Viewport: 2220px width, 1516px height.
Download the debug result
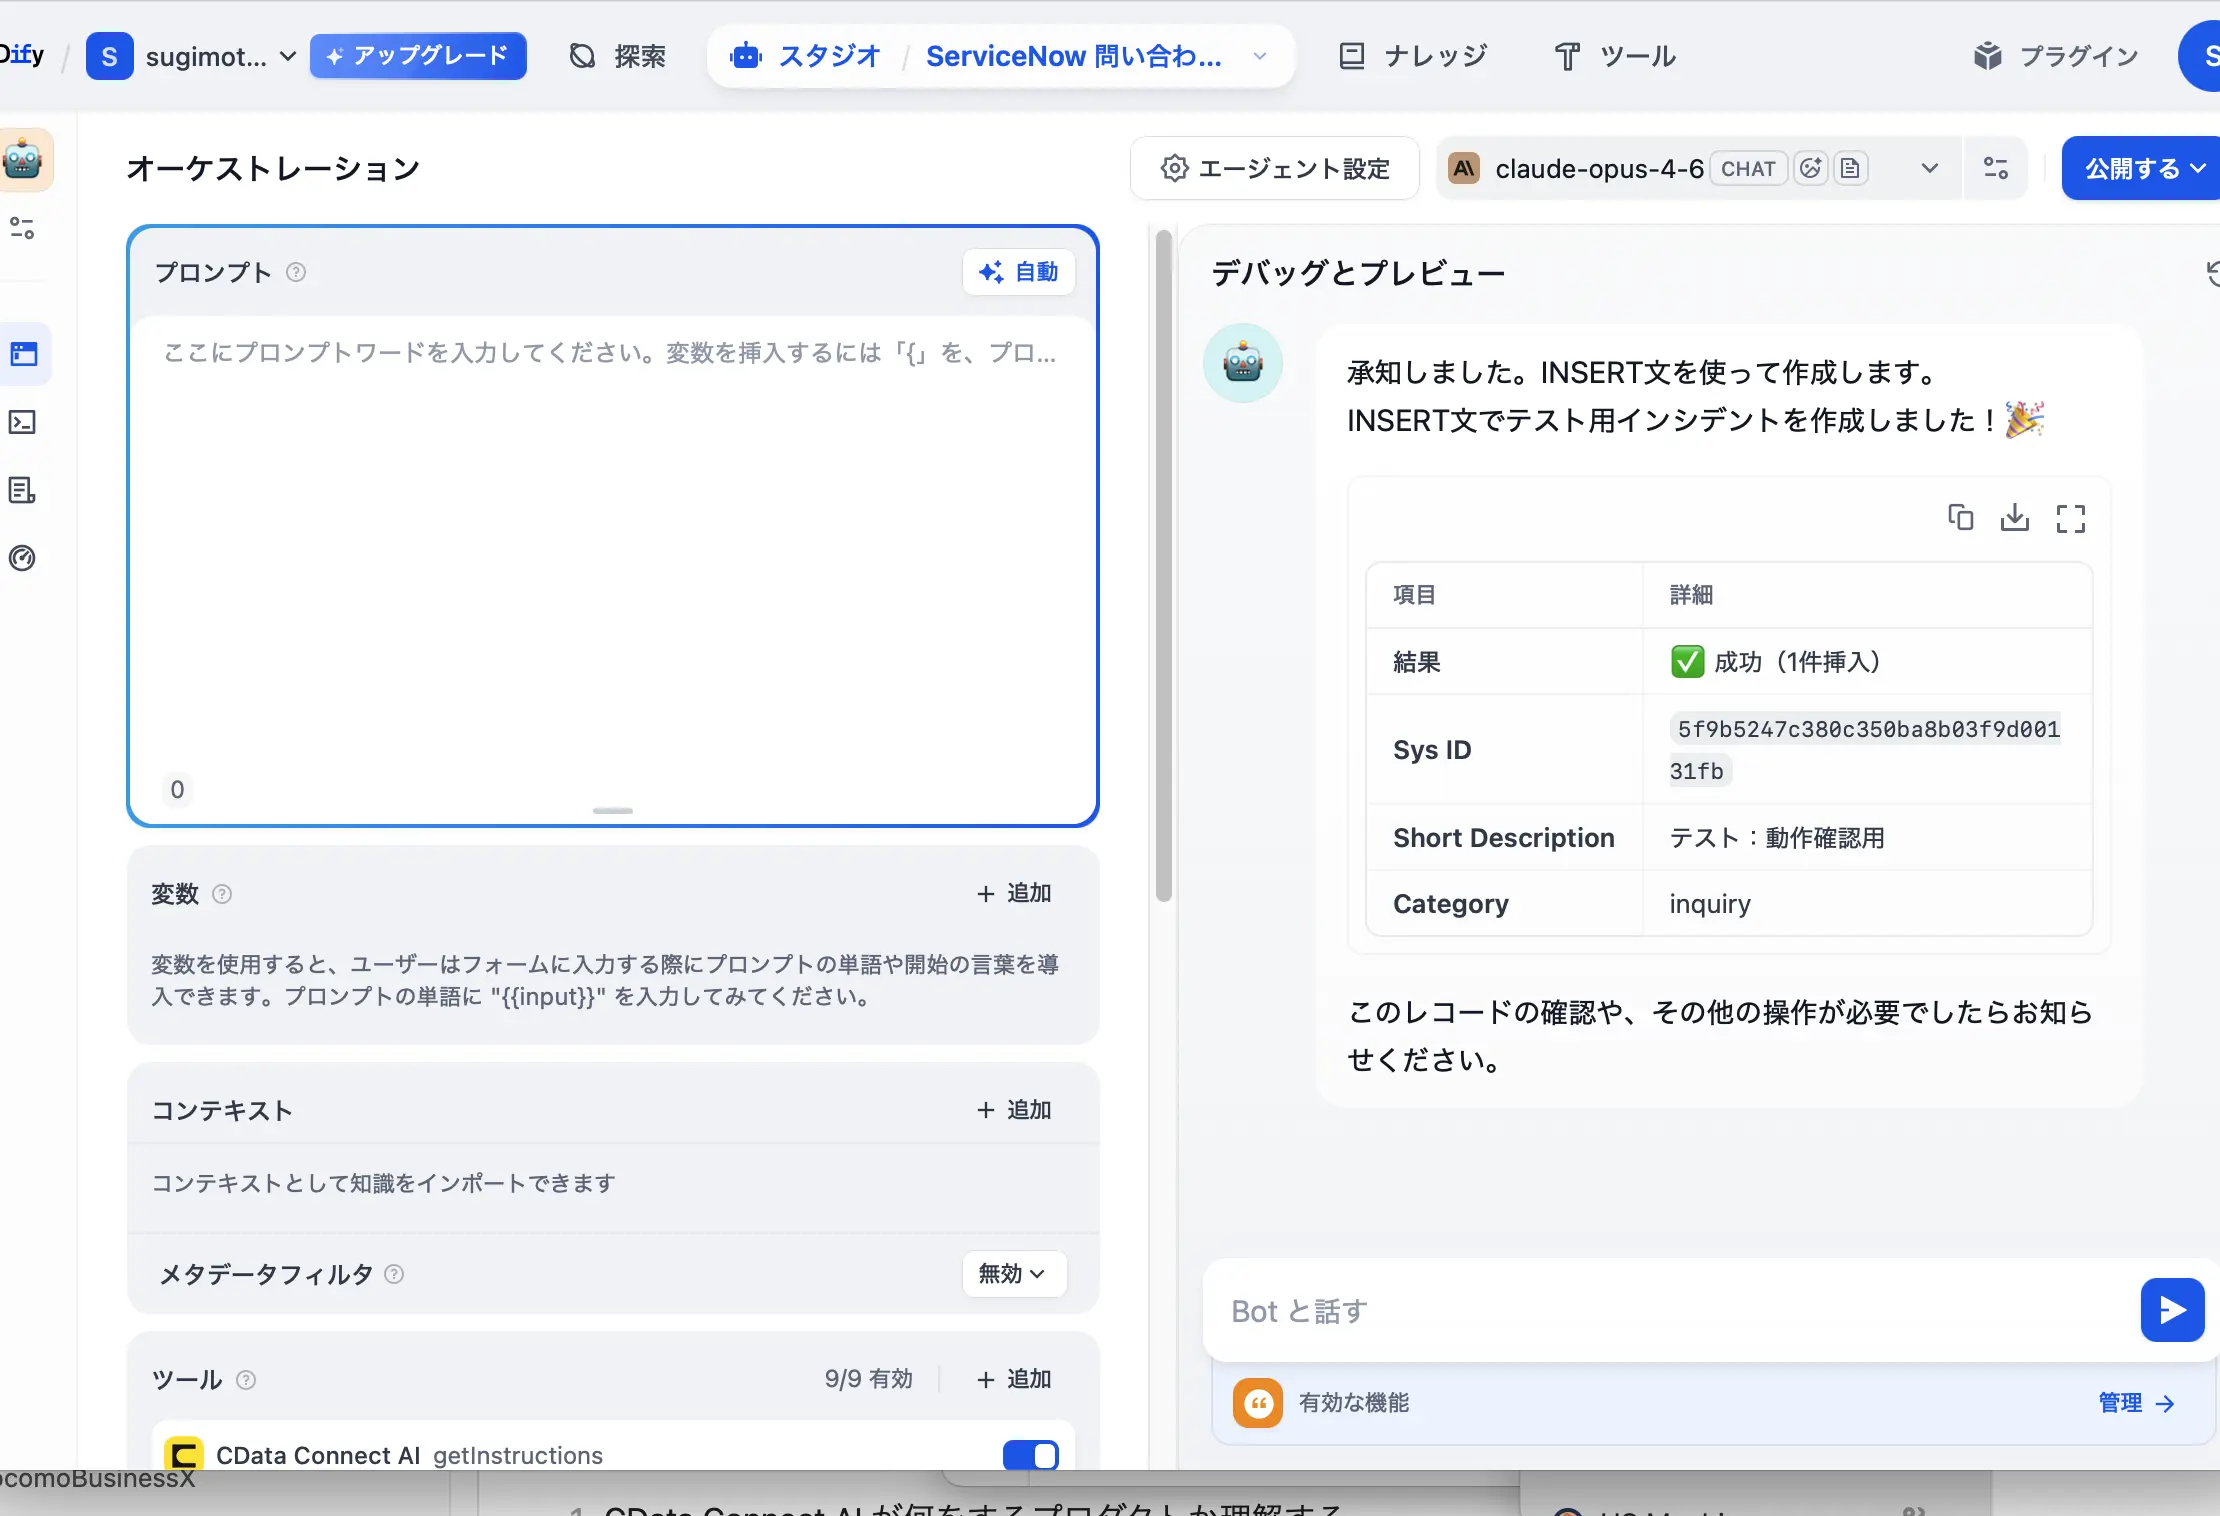click(x=2016, y=517)
